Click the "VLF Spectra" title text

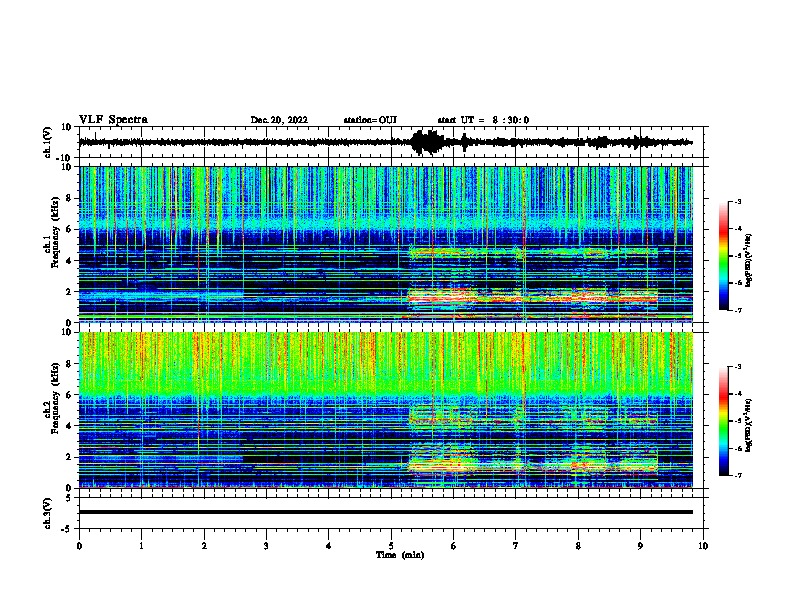113,120
